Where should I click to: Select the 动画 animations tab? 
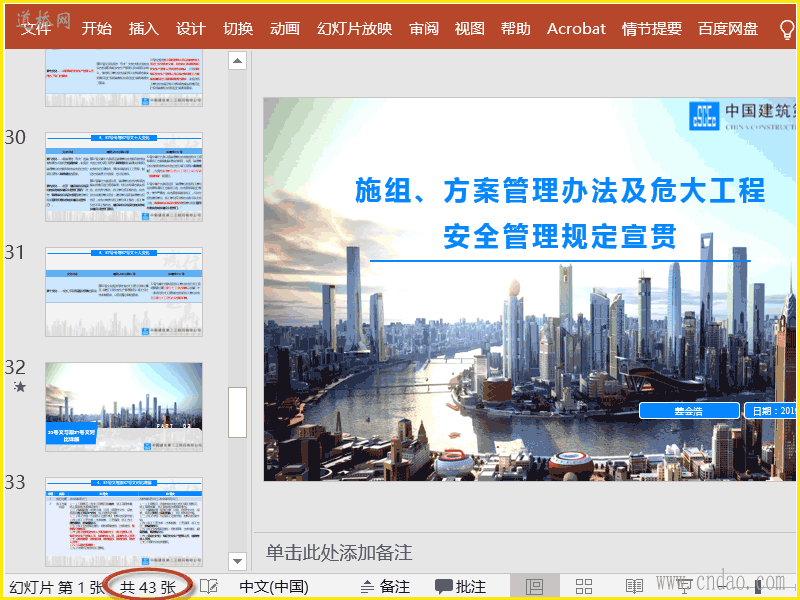tap(285, 29)
